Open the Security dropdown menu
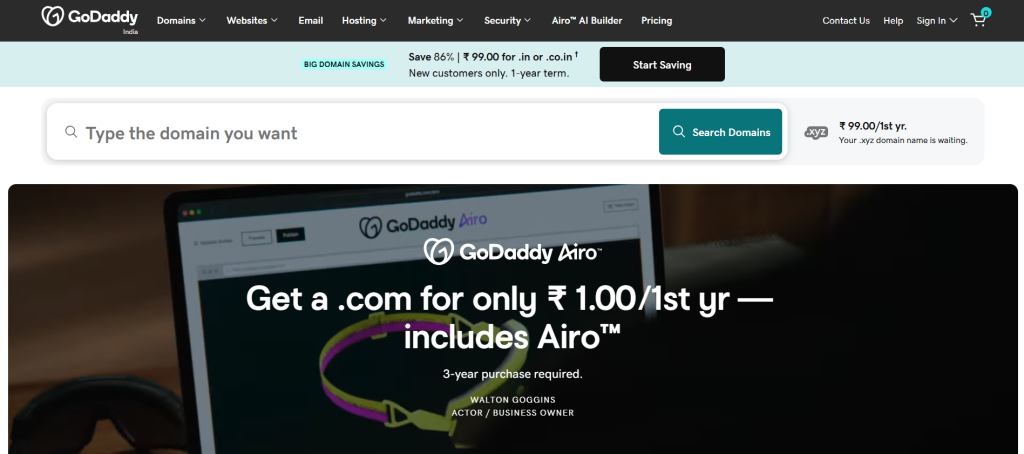The width and height of the screenshot is (1024, 454). click(x=507, y=20)
